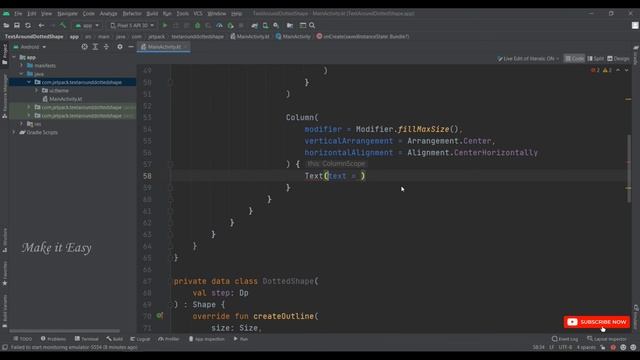Open the Profiler tool window button

coord(169,339)
